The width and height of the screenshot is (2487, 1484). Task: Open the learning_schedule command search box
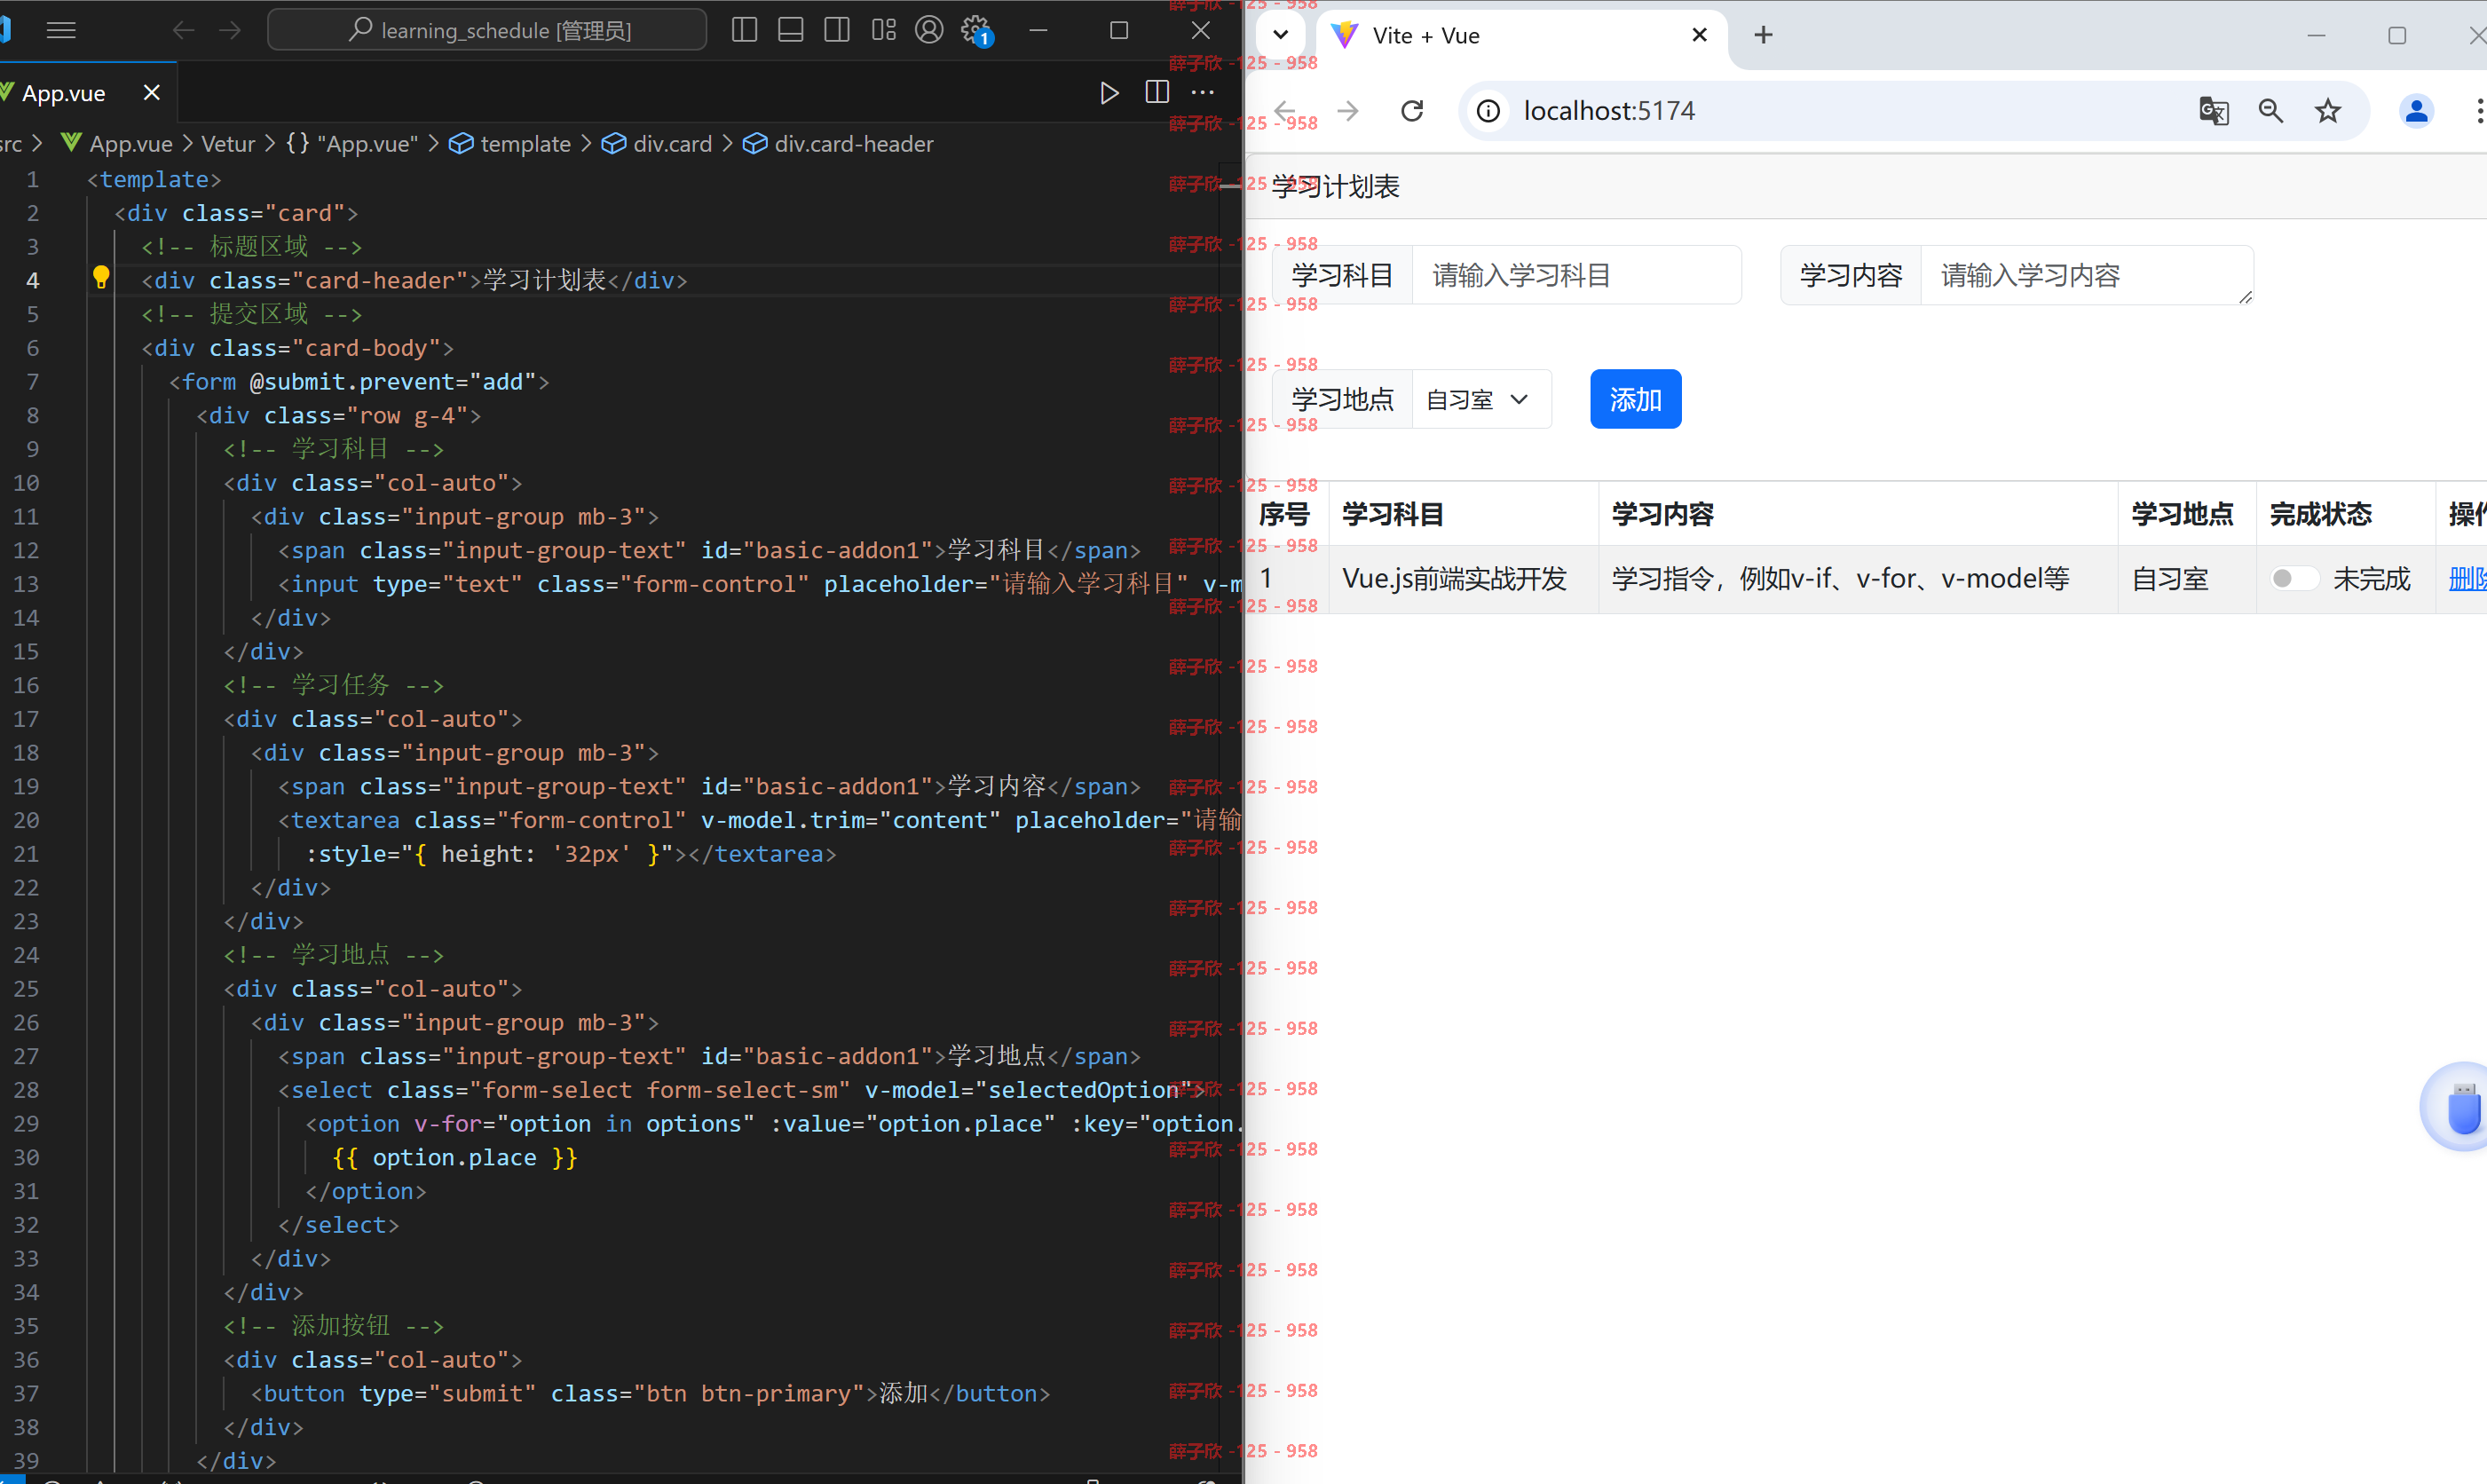pyautogui.click(x=487, y=30)
